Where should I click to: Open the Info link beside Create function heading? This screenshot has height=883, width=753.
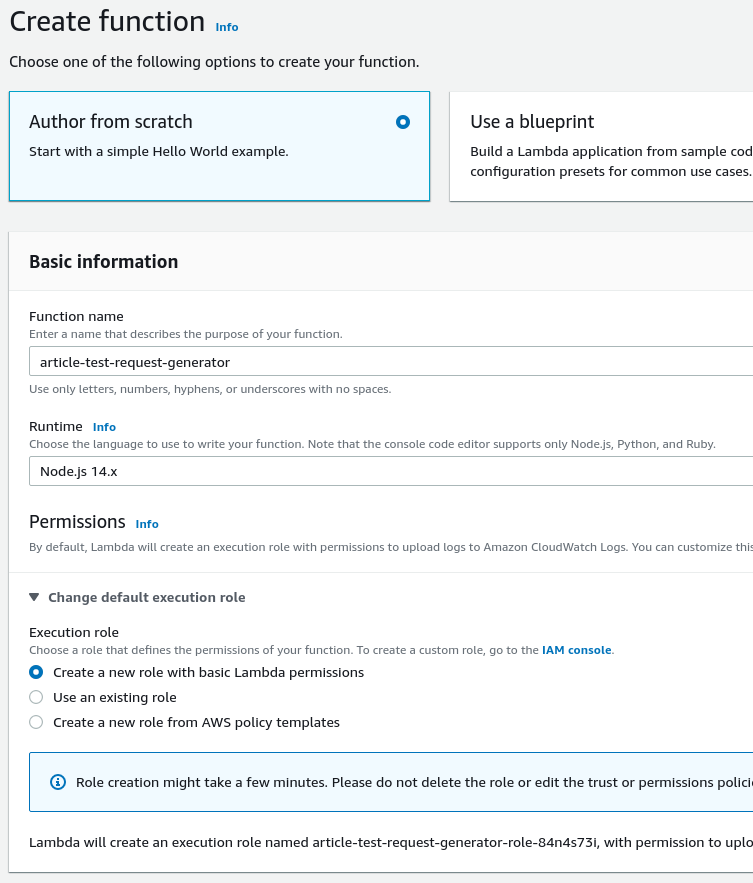tap(227, 27)
